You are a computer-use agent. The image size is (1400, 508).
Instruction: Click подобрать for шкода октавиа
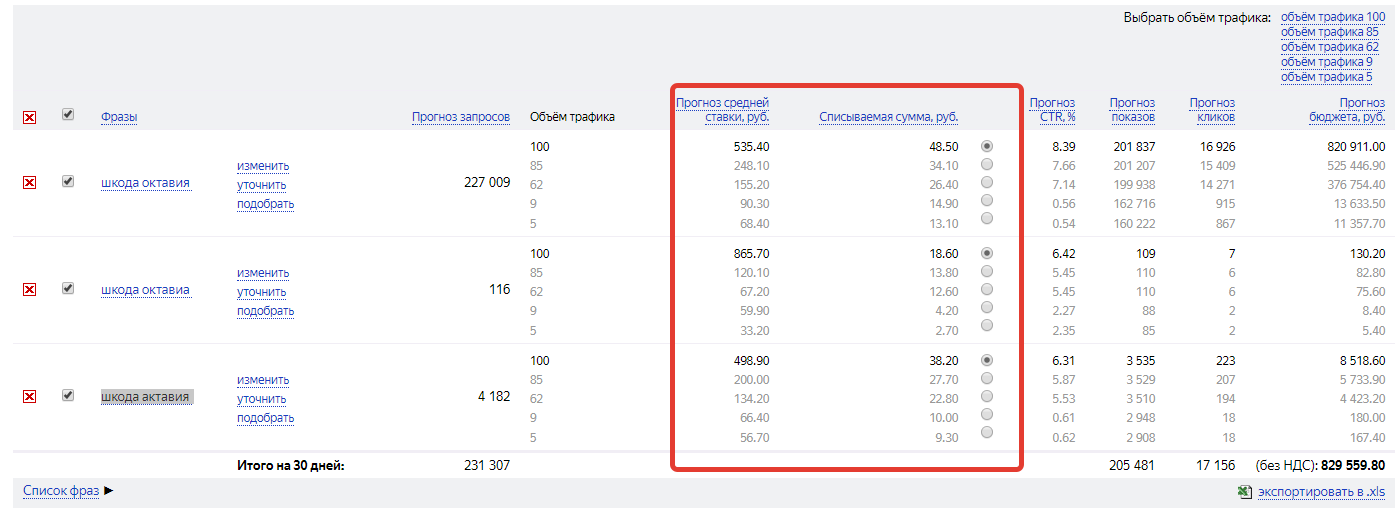tap(265, 310)
